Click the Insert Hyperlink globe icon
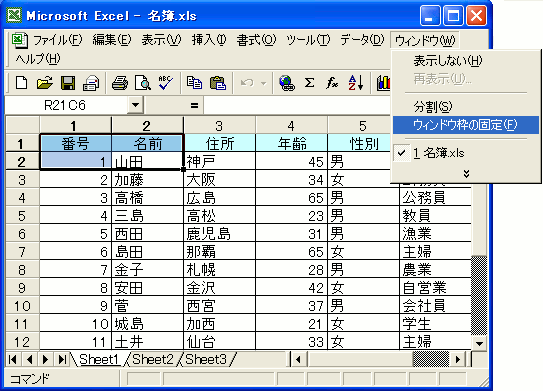This screenshot has height=391, width=543. (287, 83)
